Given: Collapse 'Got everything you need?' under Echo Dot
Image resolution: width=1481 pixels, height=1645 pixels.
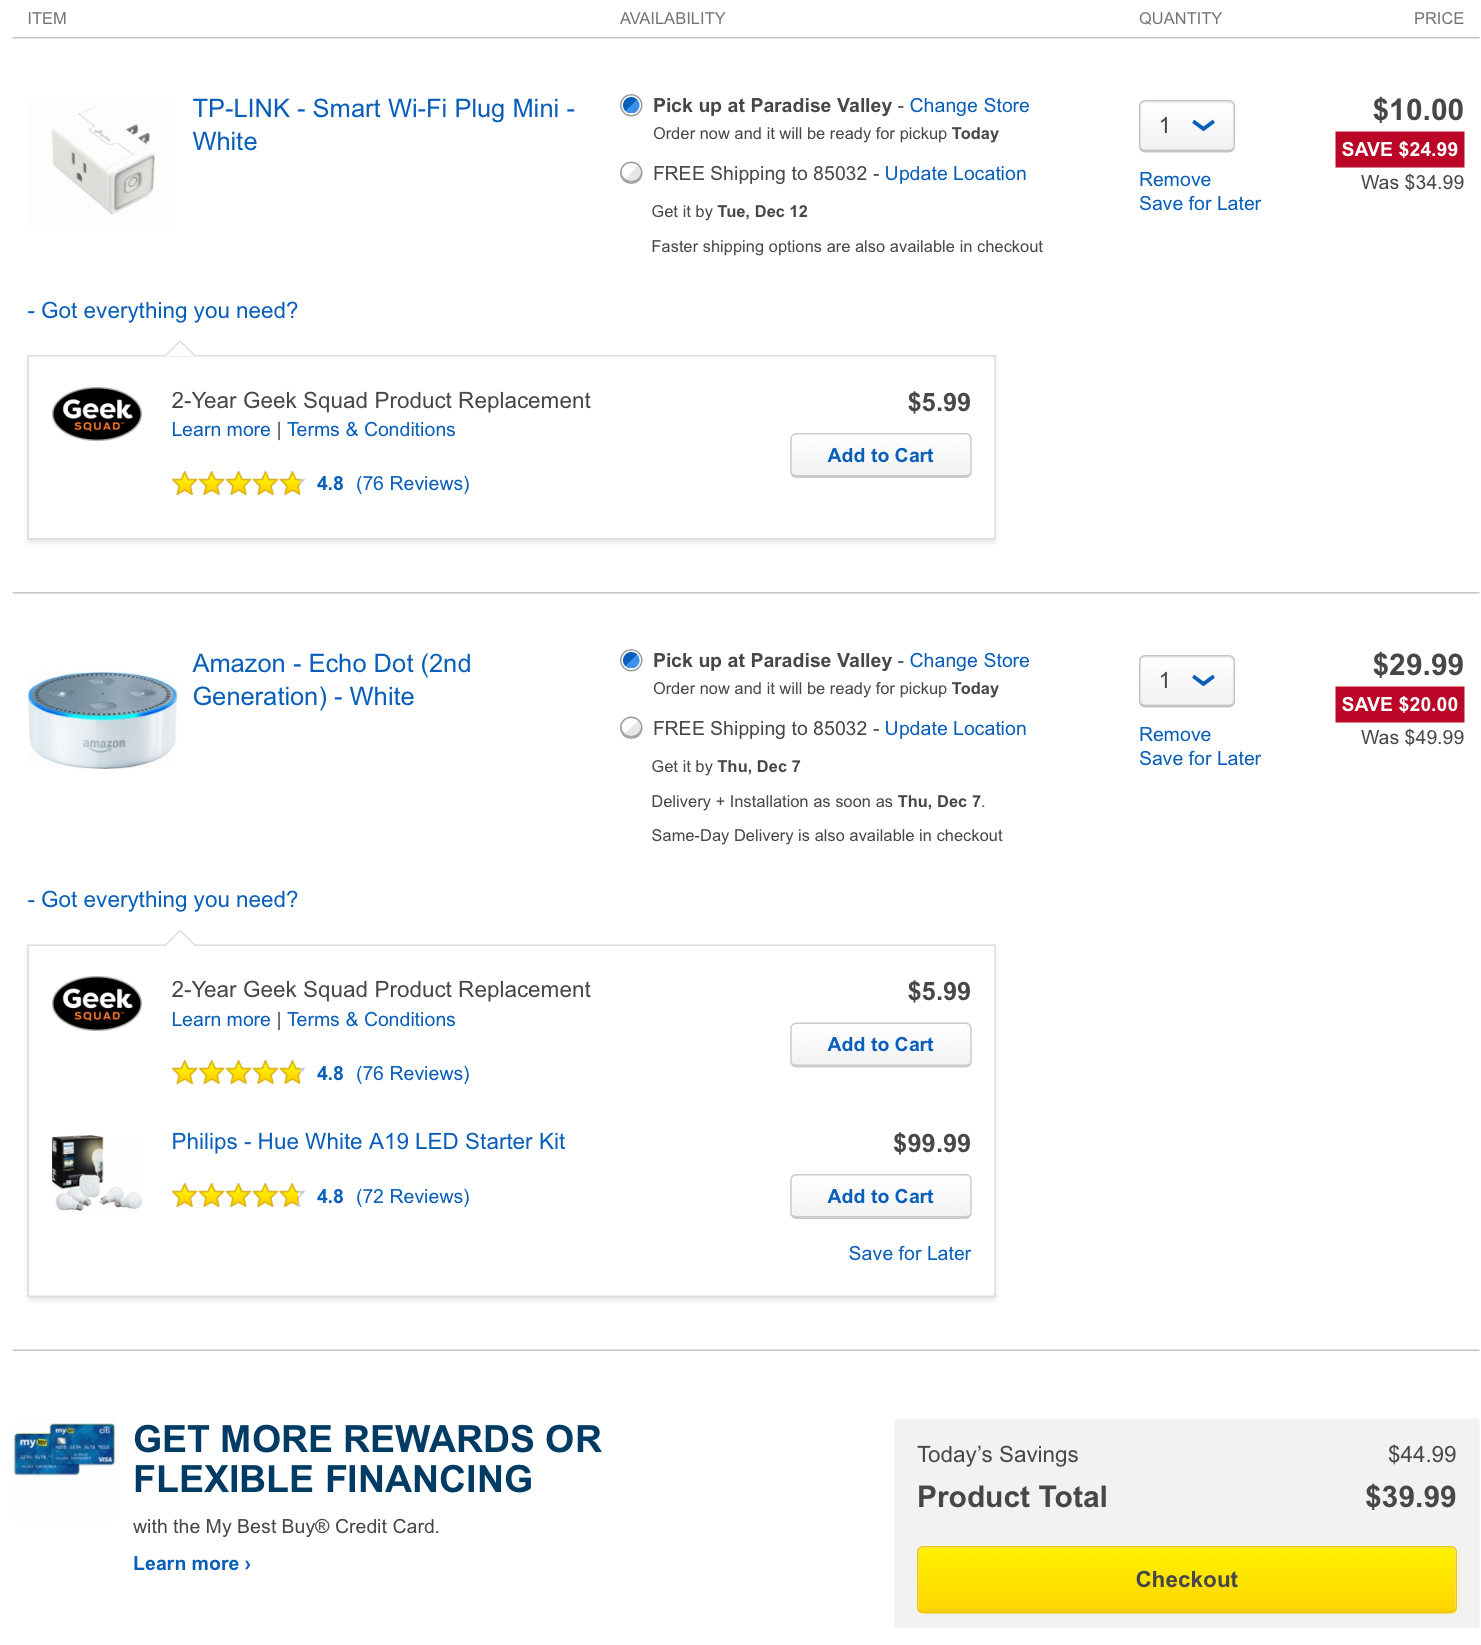Looking at the screenshot, I should 163,900.
